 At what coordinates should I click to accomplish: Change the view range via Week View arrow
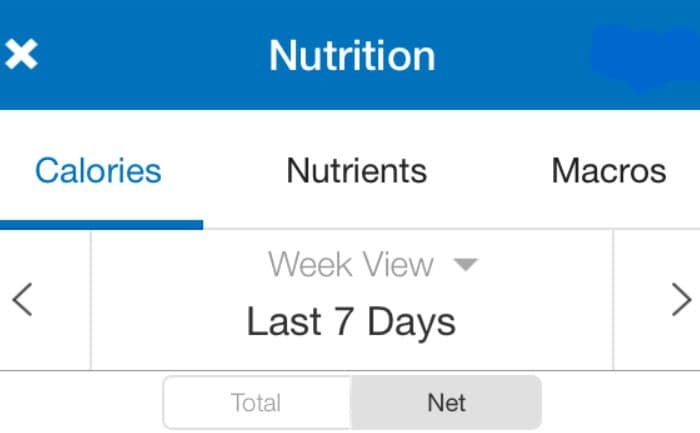point(466,264)
